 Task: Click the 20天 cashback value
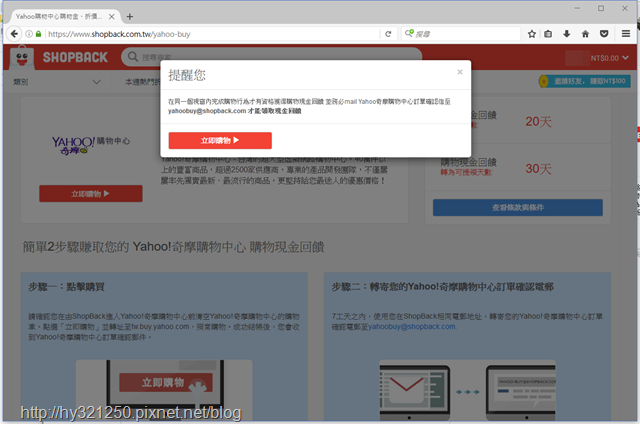(x=538, y=122)
